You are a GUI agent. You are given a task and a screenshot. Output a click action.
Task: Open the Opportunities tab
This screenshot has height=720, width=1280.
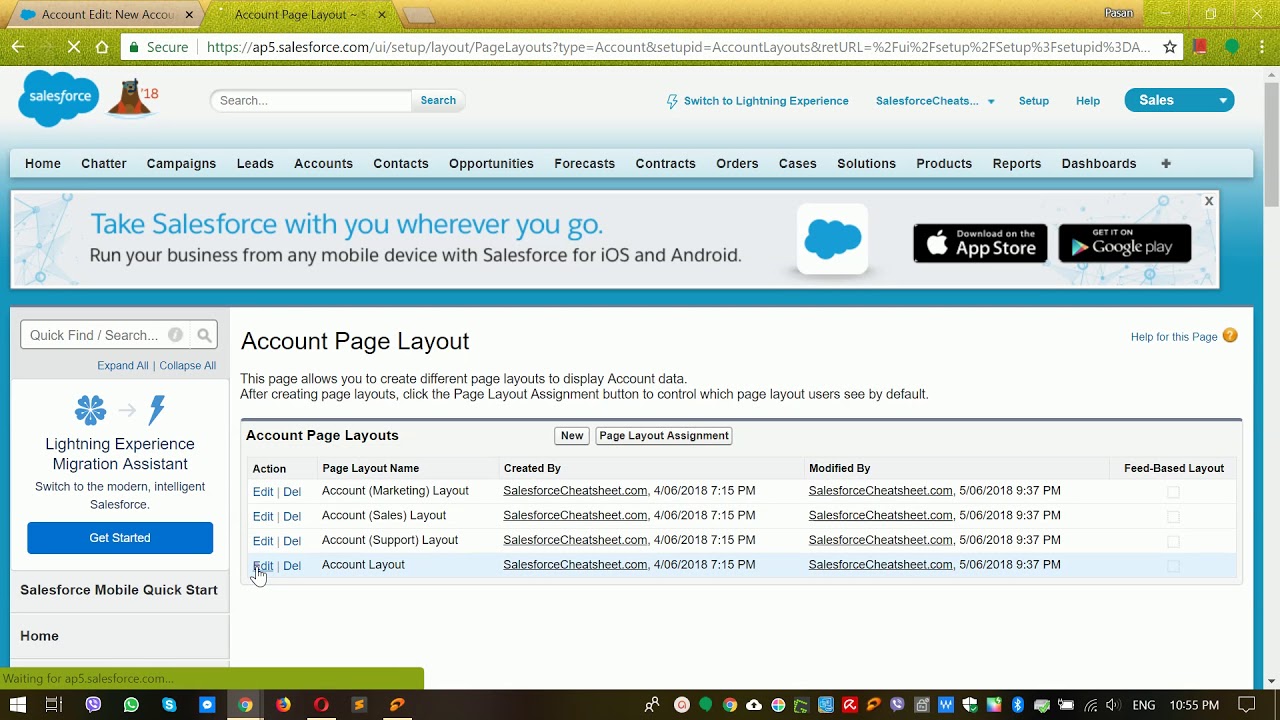tap(491, 164)
